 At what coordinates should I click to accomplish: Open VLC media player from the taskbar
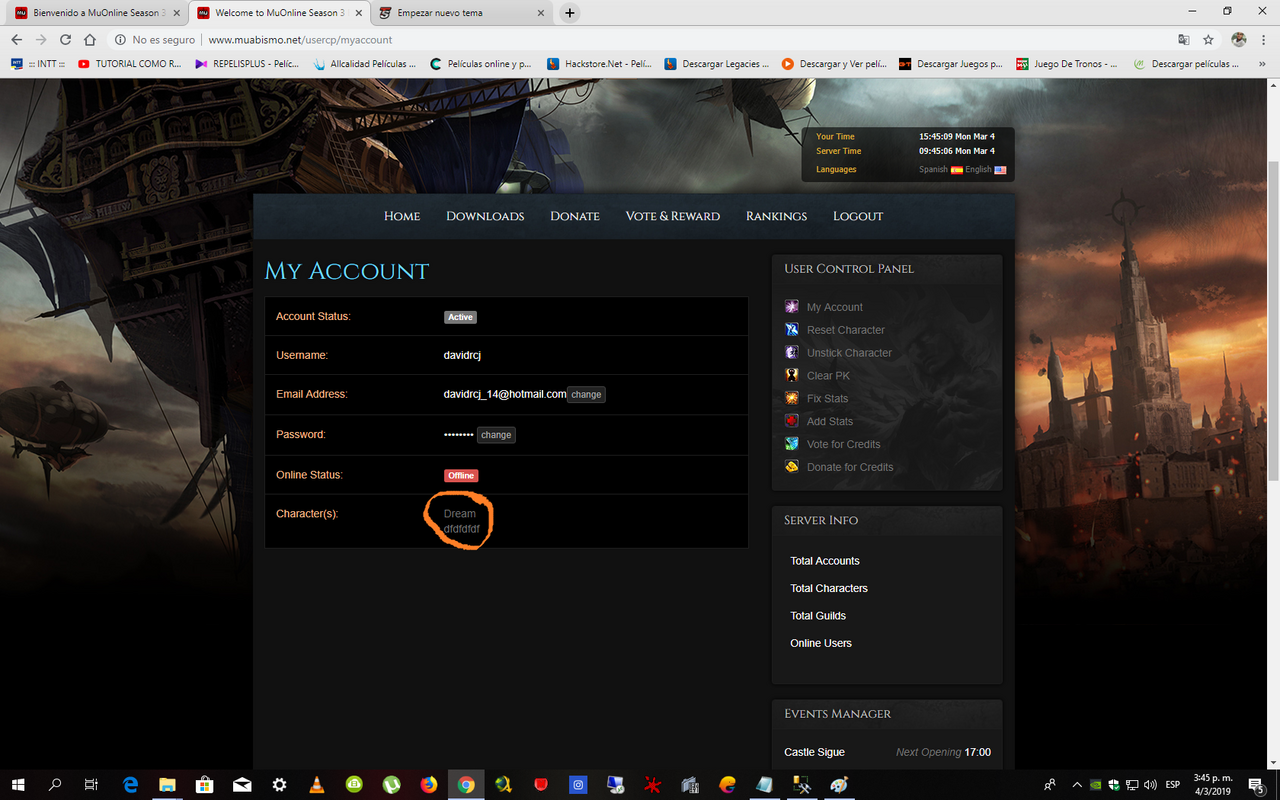pos(316,785)
